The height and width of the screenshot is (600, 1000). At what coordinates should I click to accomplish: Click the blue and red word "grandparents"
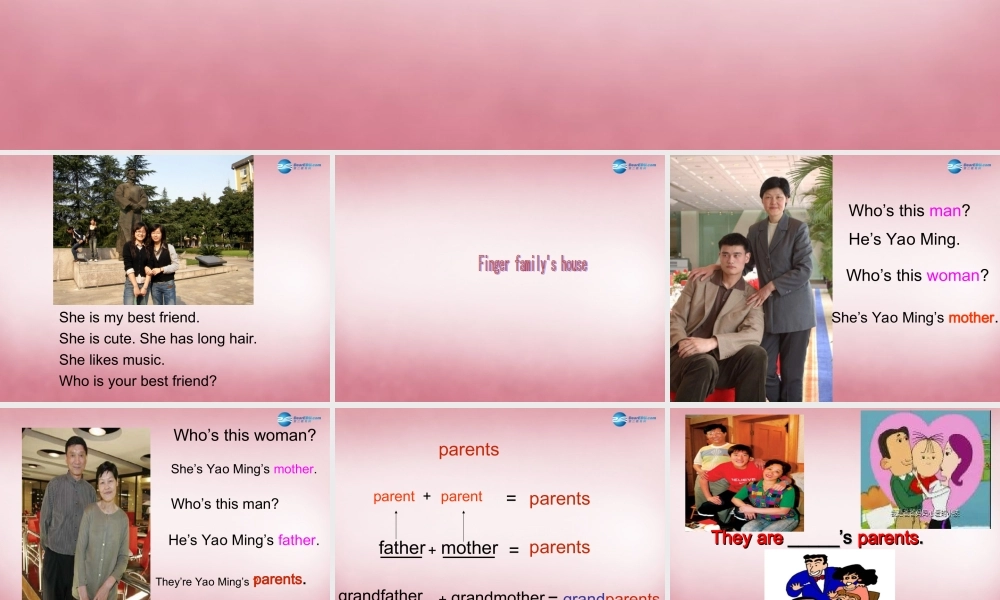point(611,596)
